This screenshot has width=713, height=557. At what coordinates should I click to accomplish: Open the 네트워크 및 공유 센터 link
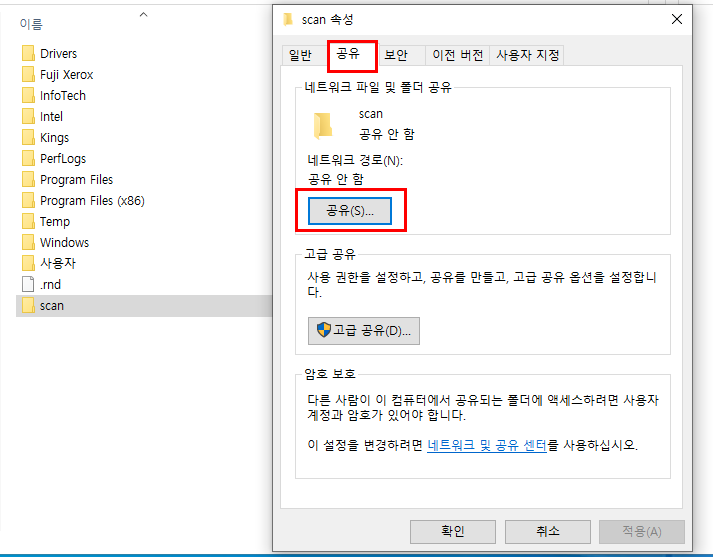click(x=487, y=445)
